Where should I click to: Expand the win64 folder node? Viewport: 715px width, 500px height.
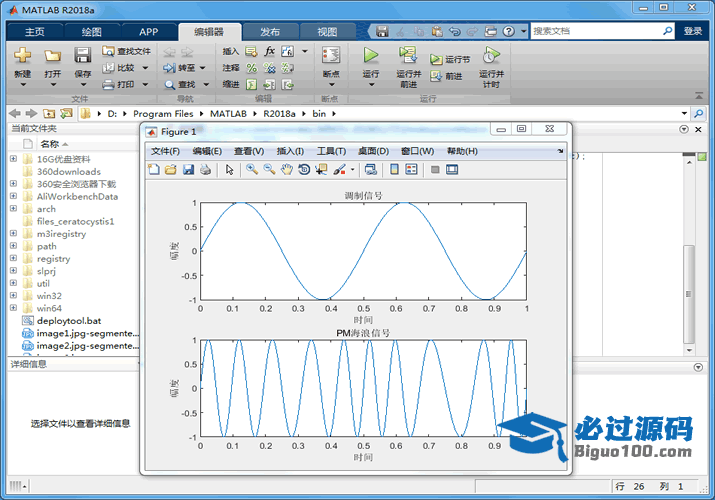tap(13, 308)
